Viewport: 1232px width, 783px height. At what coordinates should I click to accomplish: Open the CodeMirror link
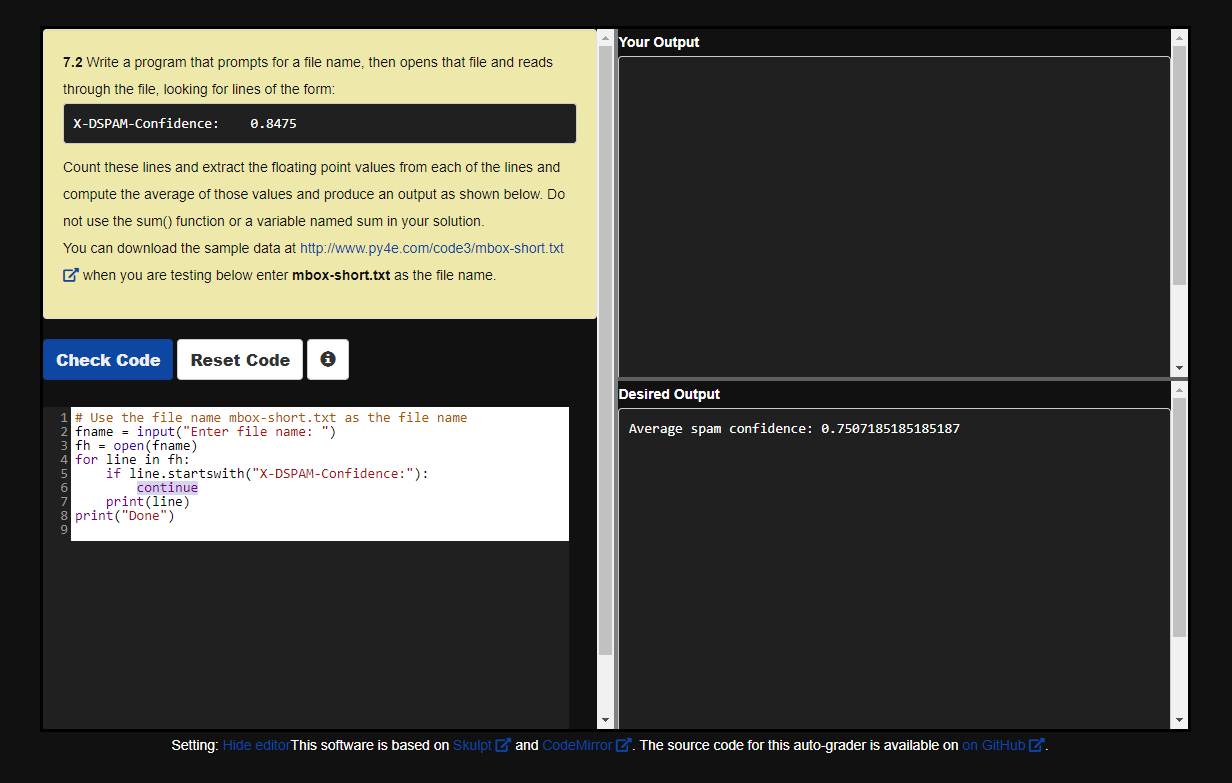click(577, 745)
